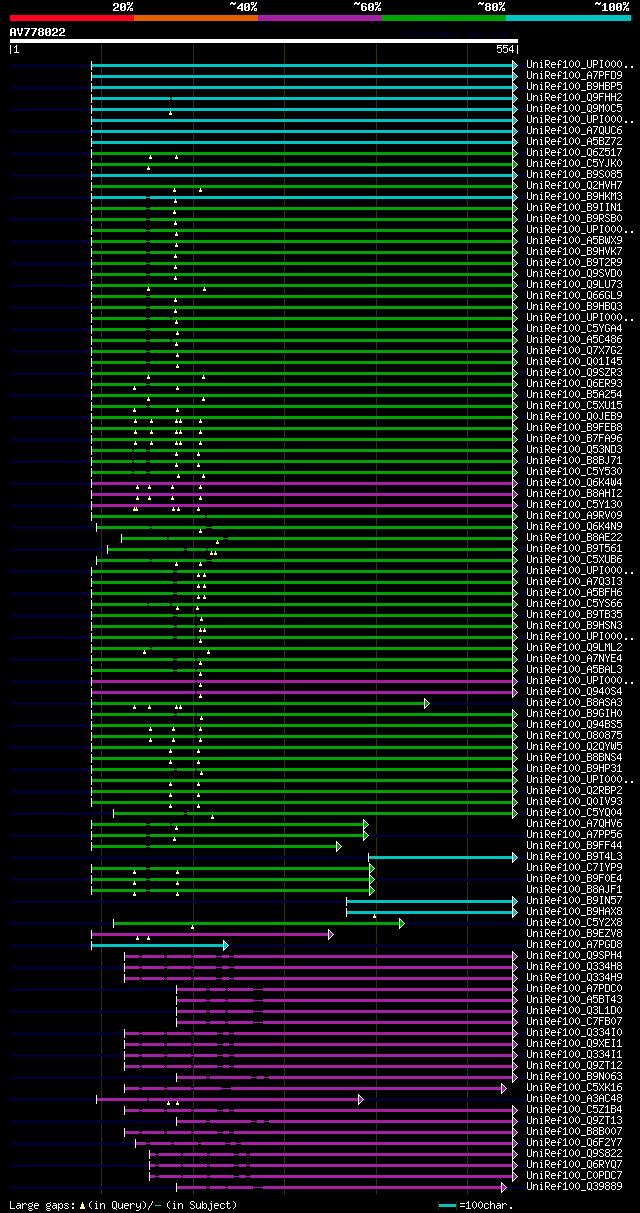Viewport: 640px width, 1213px height.
Task: Open hit UniRef100_B9HBP5
Action: pos(574,86)
